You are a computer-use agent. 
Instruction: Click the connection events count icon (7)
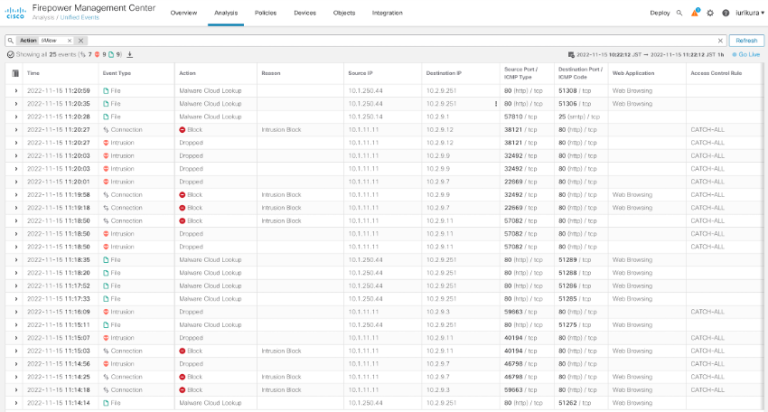point(83,54)
